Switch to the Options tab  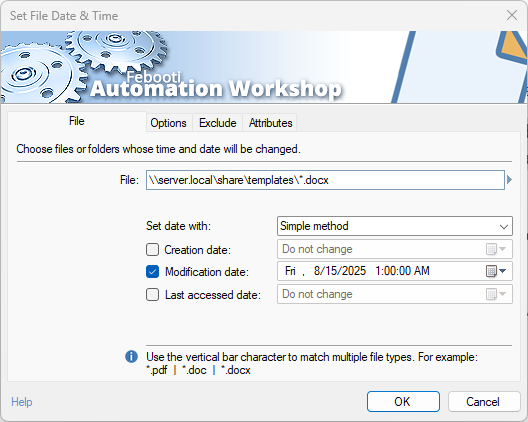point(168,123)
